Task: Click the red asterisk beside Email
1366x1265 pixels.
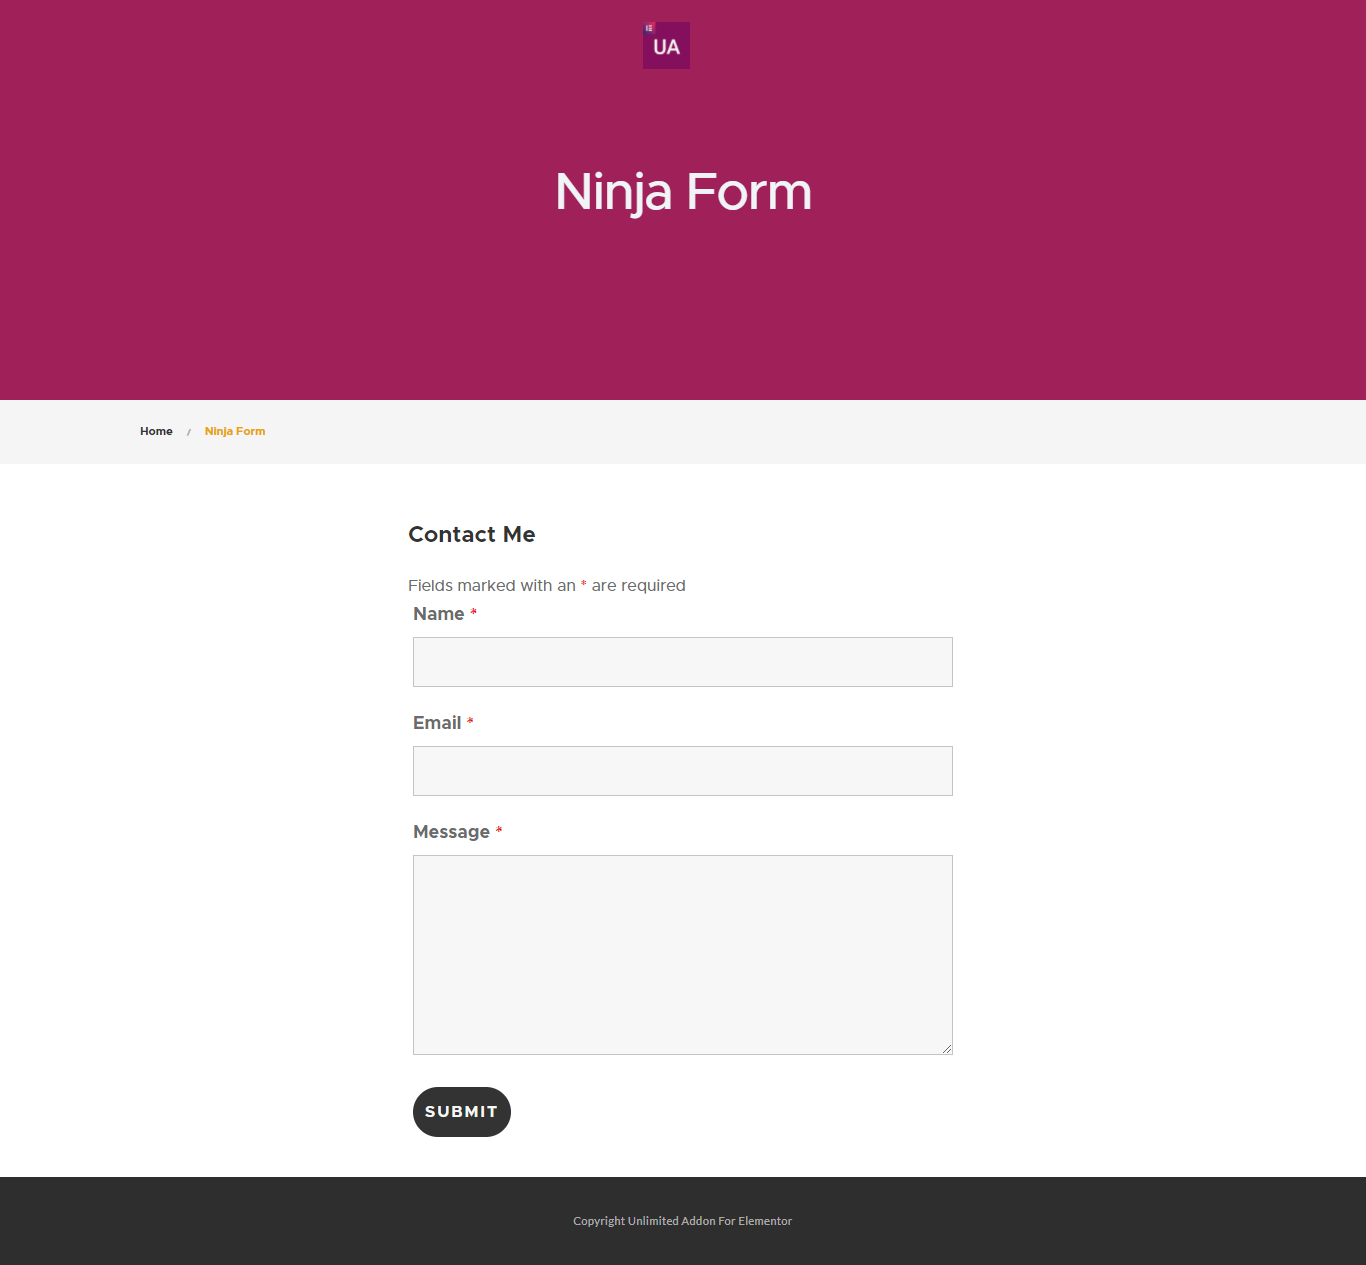Action: [470, 721]
